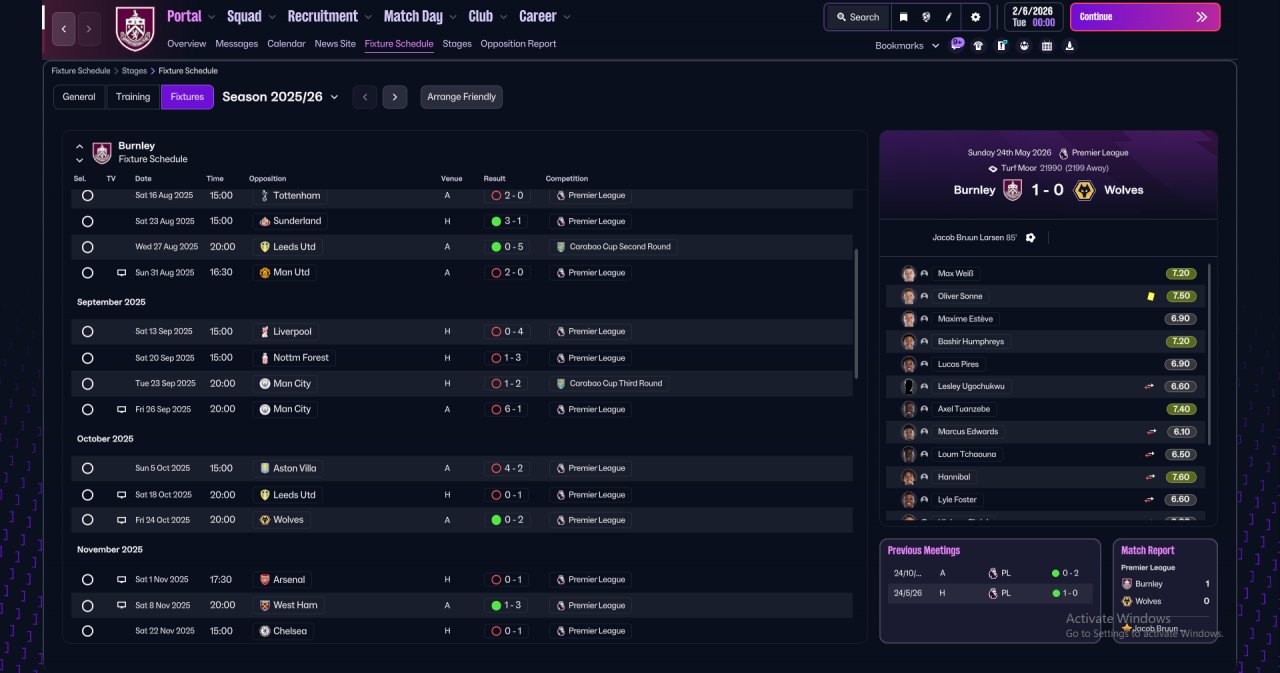This screenshot has width=1280, height=673.
Task: Click the Search field in the top bar
Action: click(858, 17)
